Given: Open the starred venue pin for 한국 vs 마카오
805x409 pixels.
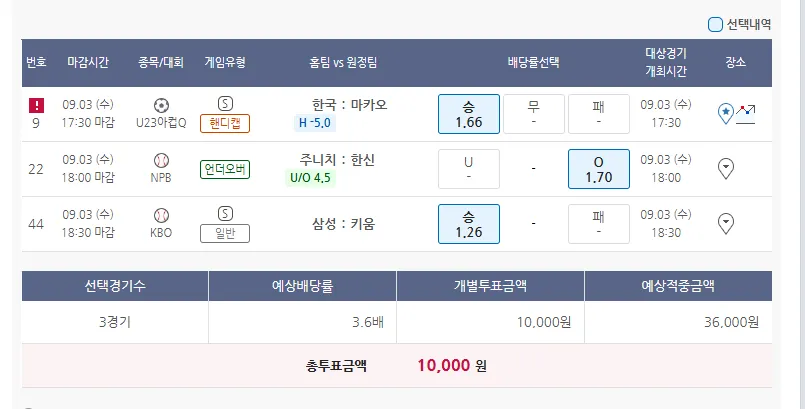Looking at the screenshot, I should coord(726,113).
